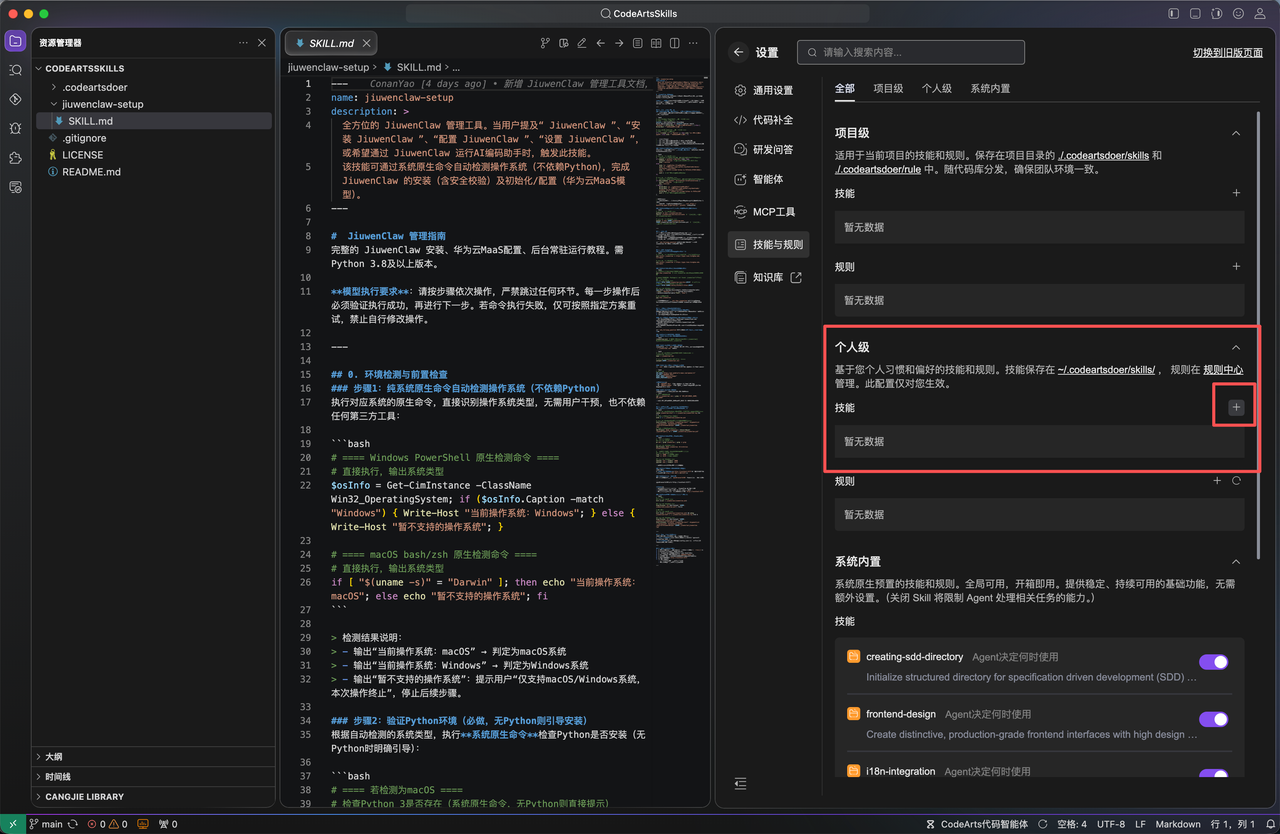This screenshot has width=1280, height=834.
Task: Add a personal-level skill with plus icon
Action: [x=1236, y=407]
